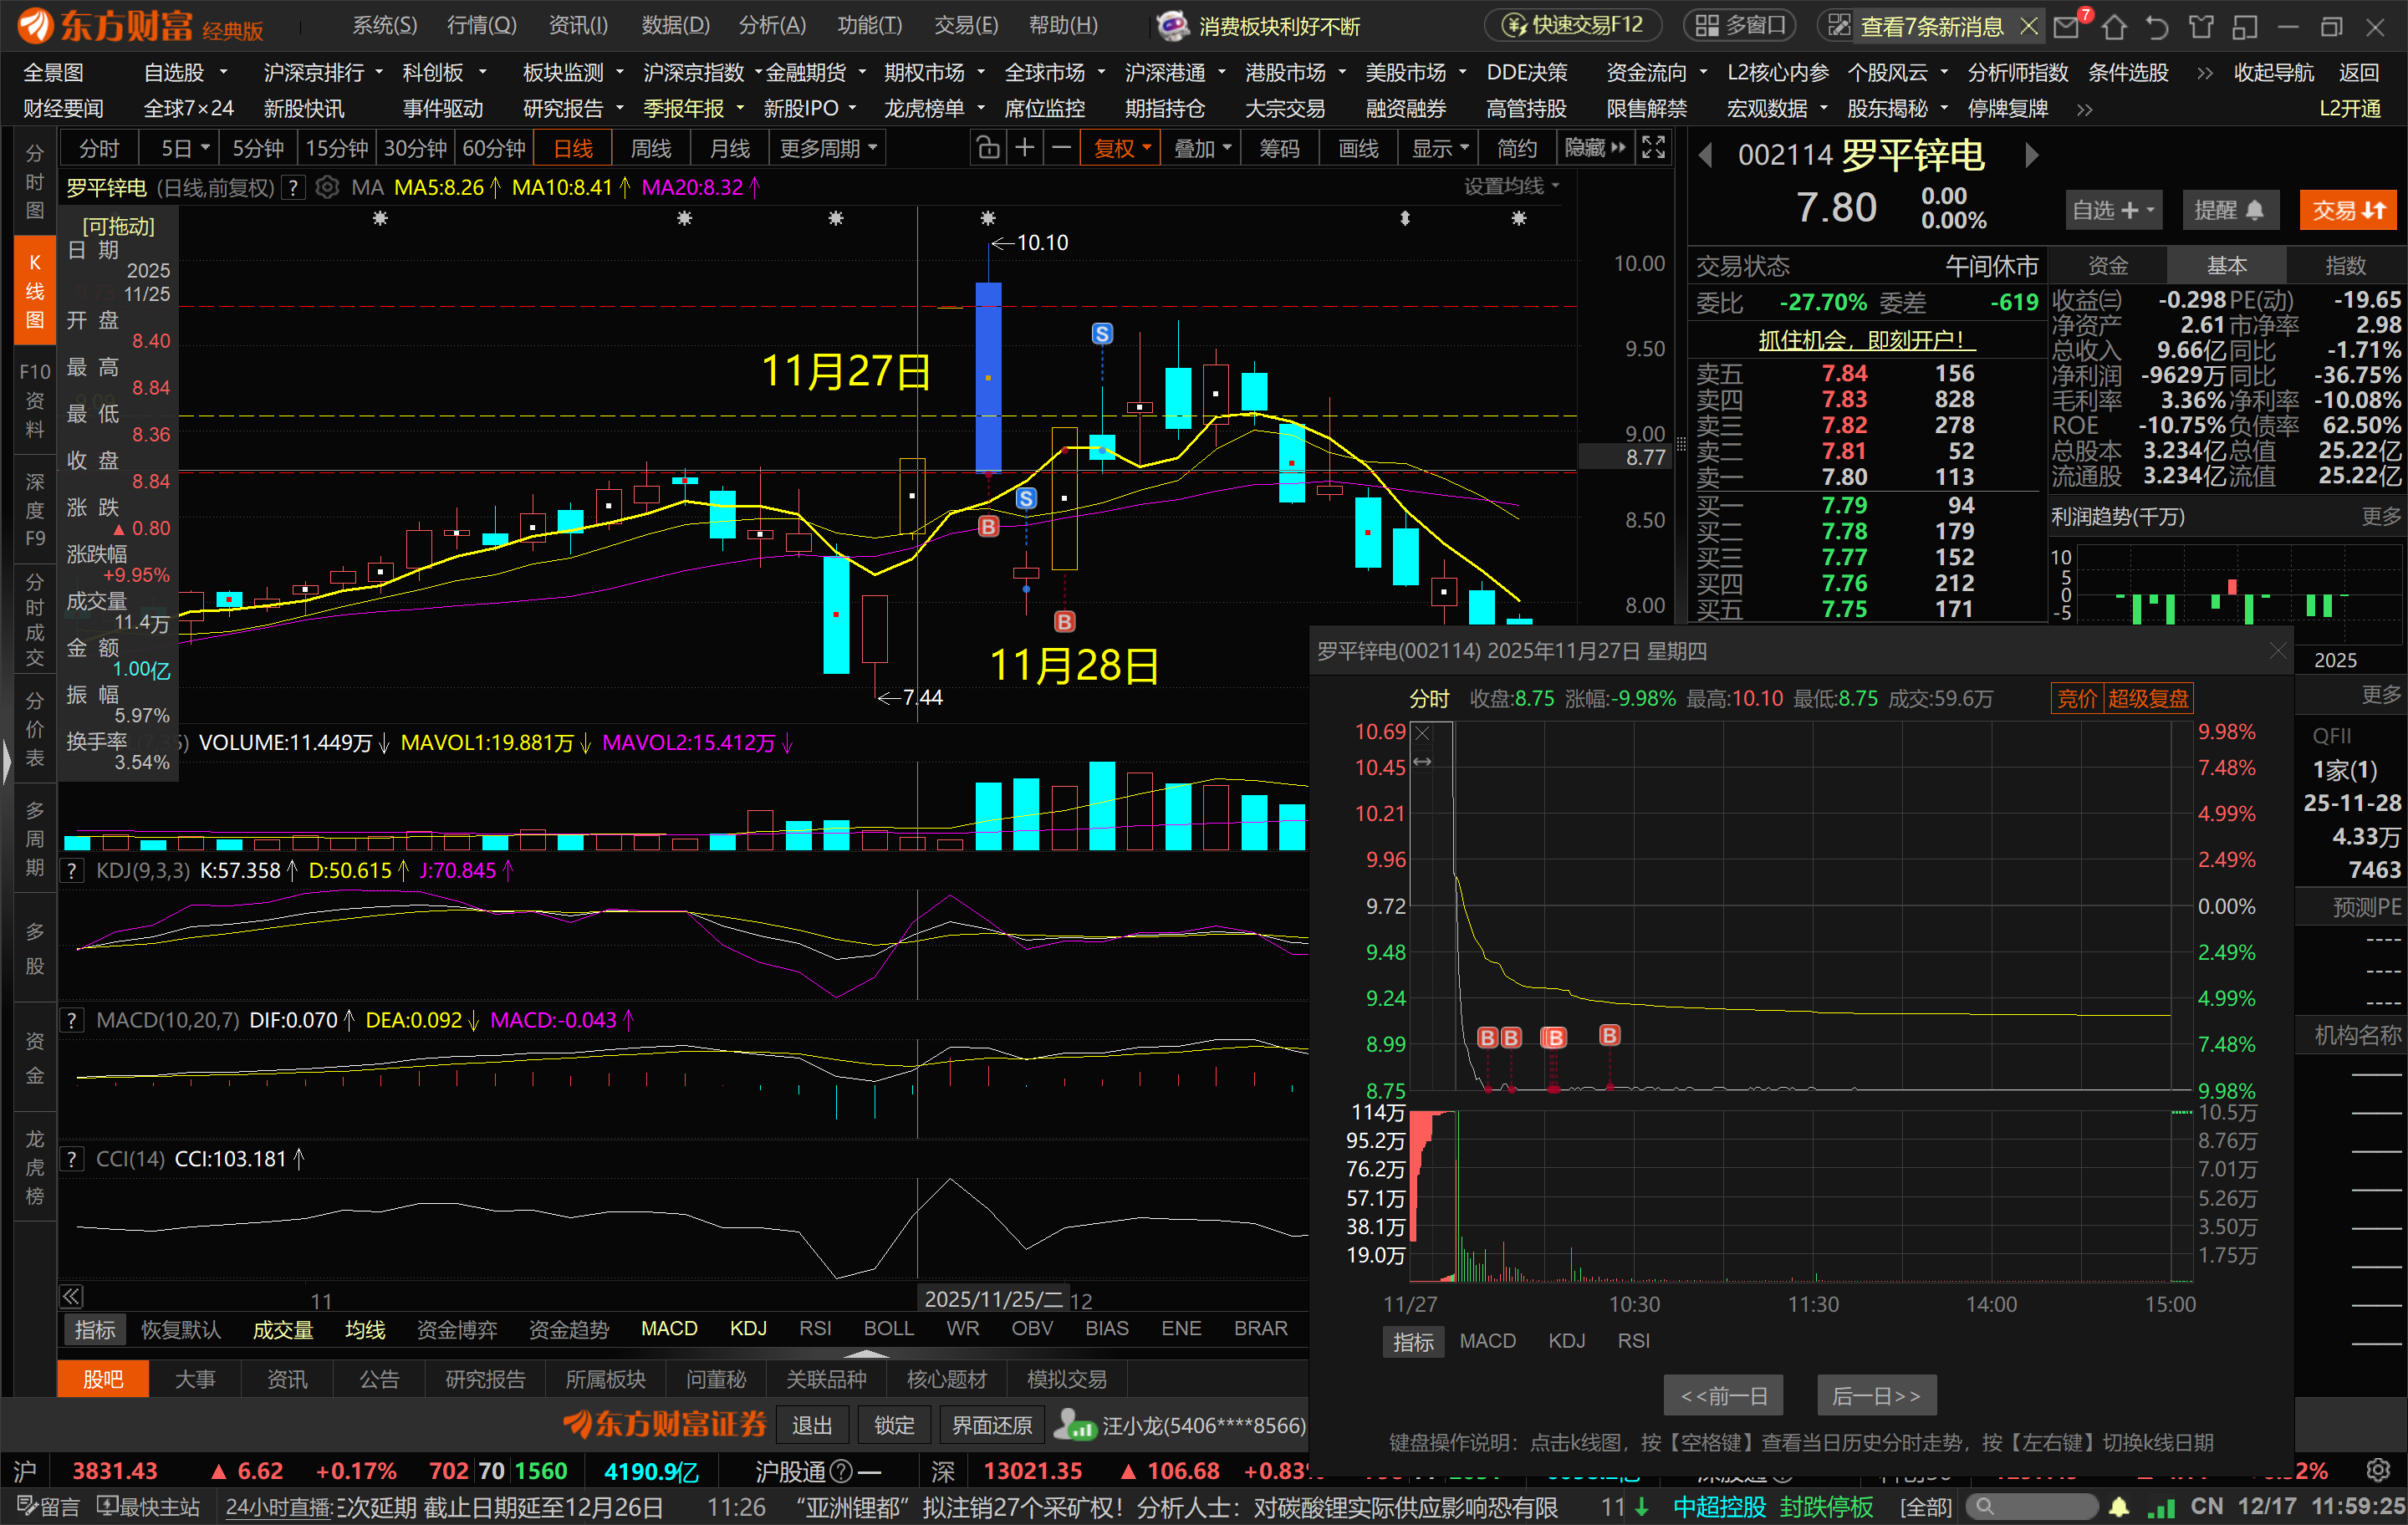Viewport: 2408px width, 1525px height.
Task: Open moving average settings gear icon
Action: tap(327, 187)
